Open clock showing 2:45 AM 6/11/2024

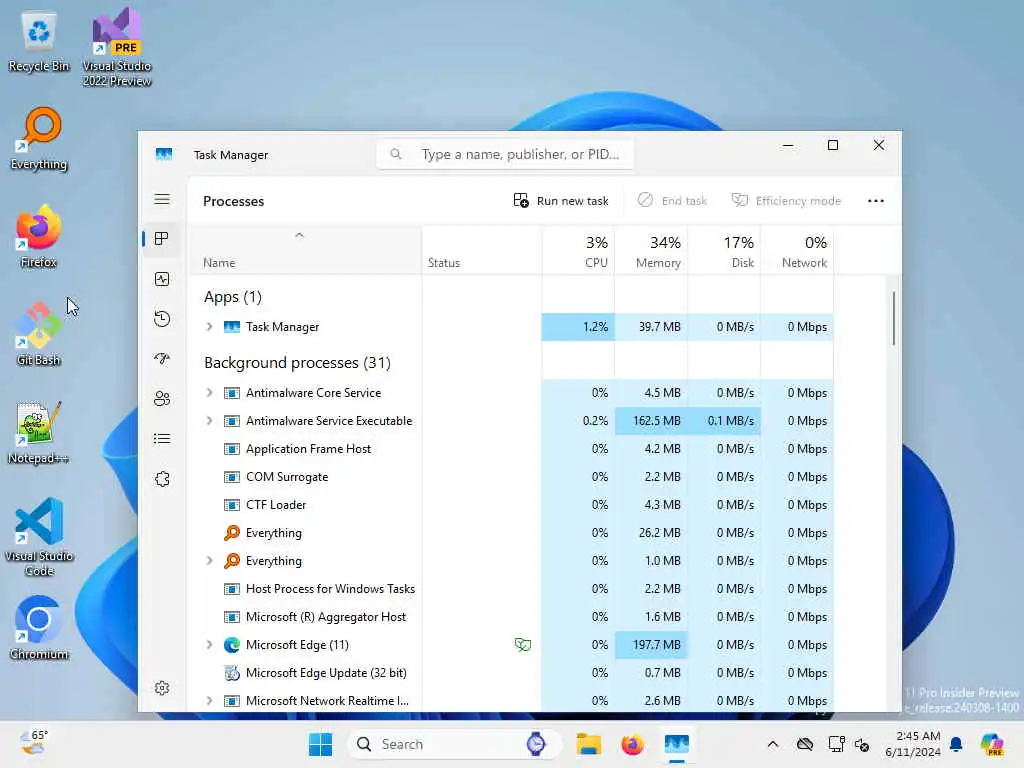(912, 744)
